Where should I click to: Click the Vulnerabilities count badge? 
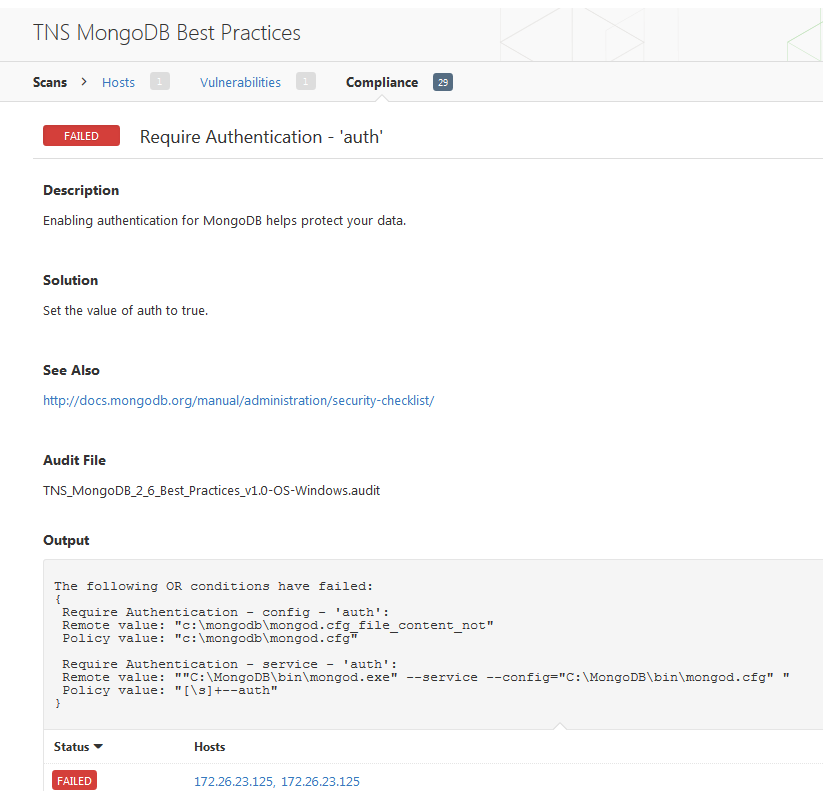305,81
